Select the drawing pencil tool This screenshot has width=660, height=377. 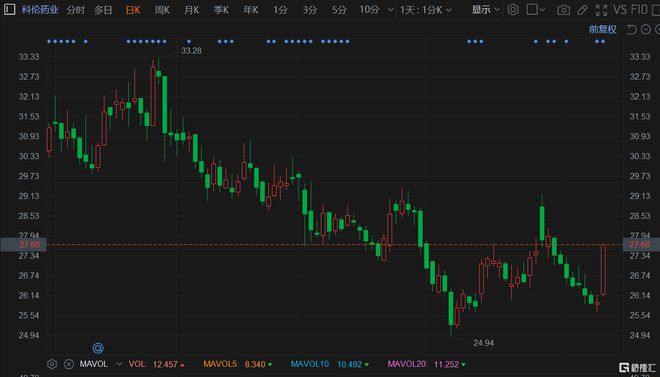point(583,10)
